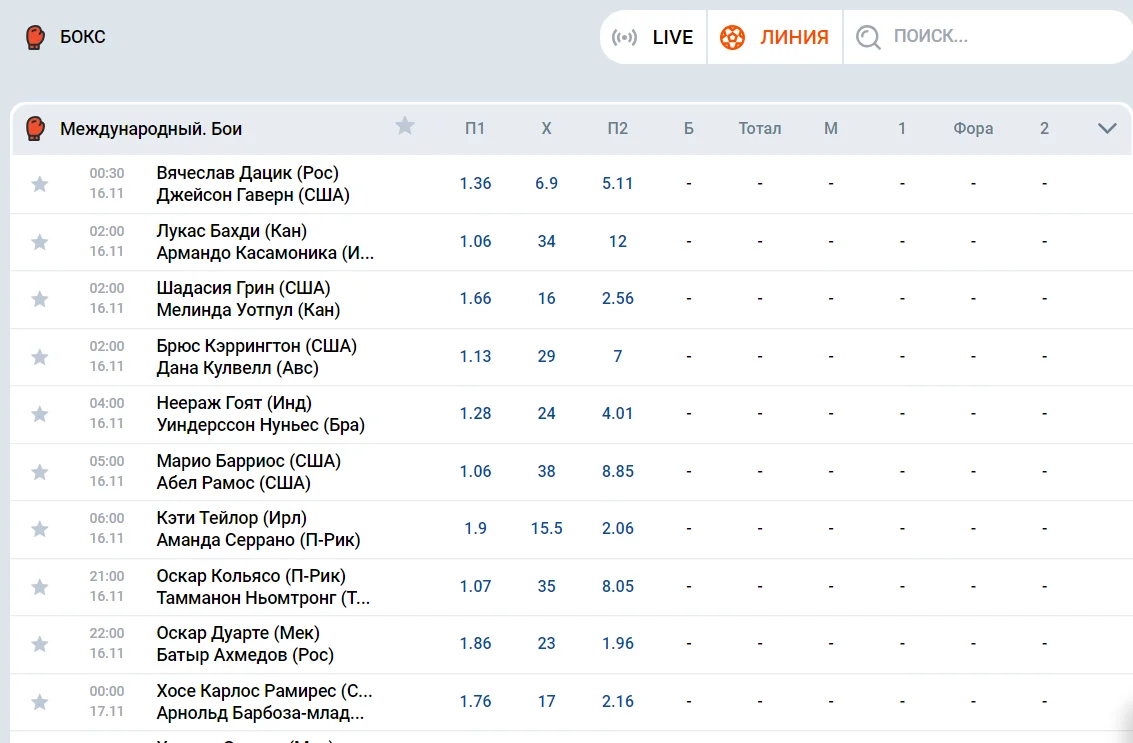Select draw odds 23 in Дуарте fight
The width and height of the screenshot is (1133, 743).
point(546,643)
